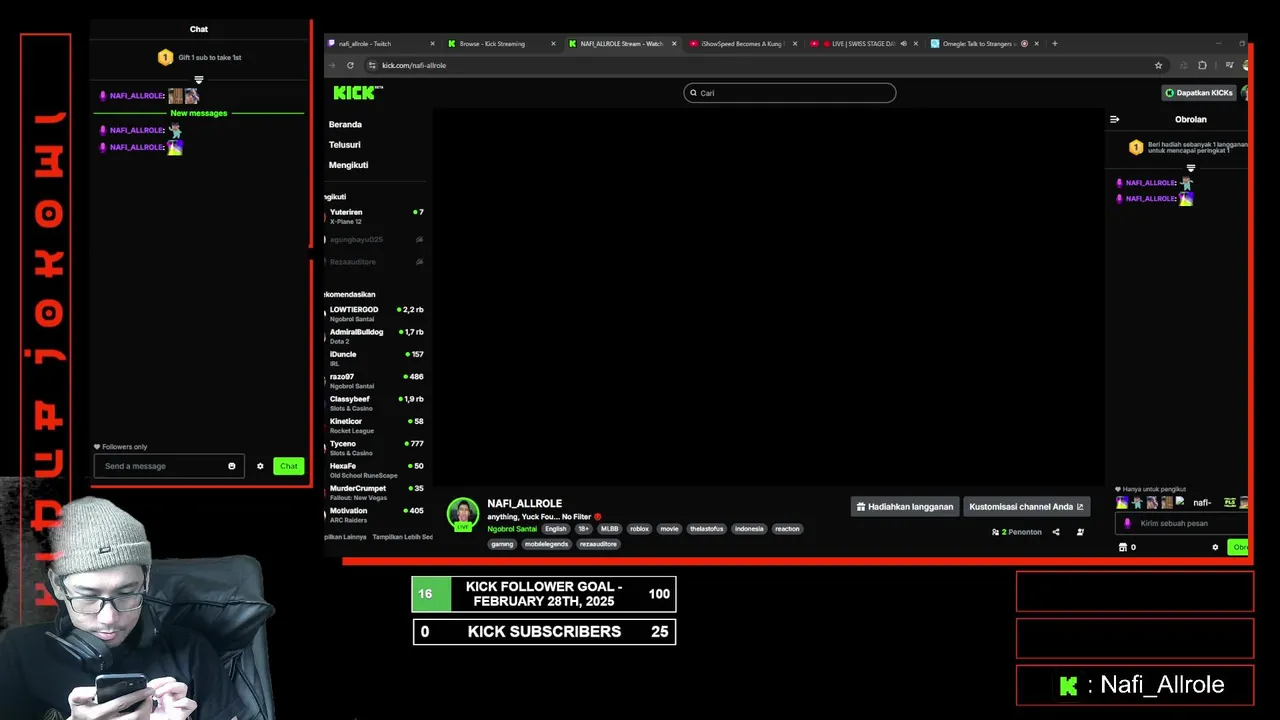1280x720 pixels.
Task: Bookmark this page with the star icon
Action: [x=1158, y=65]
